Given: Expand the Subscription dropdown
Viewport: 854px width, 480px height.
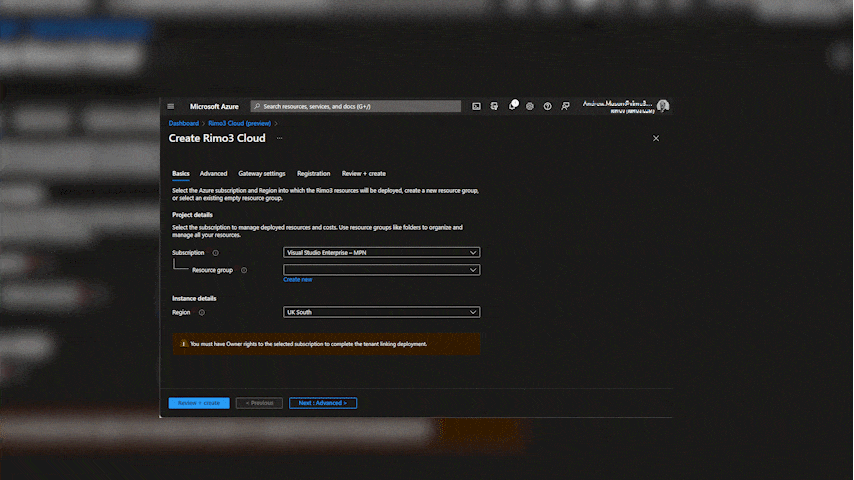Looking at the screenshot, I should pos(381,253).
